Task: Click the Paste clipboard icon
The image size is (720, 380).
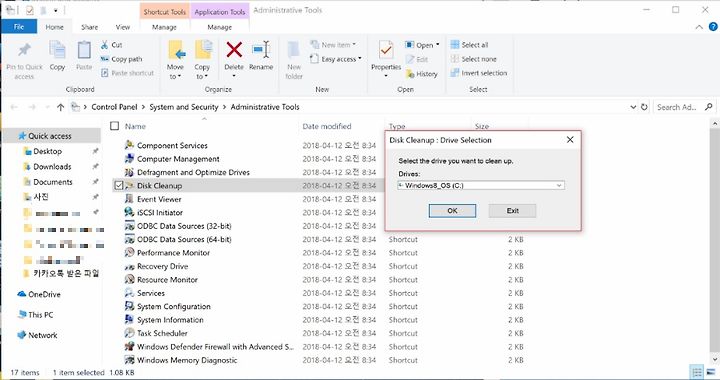Action: (84, 50)
